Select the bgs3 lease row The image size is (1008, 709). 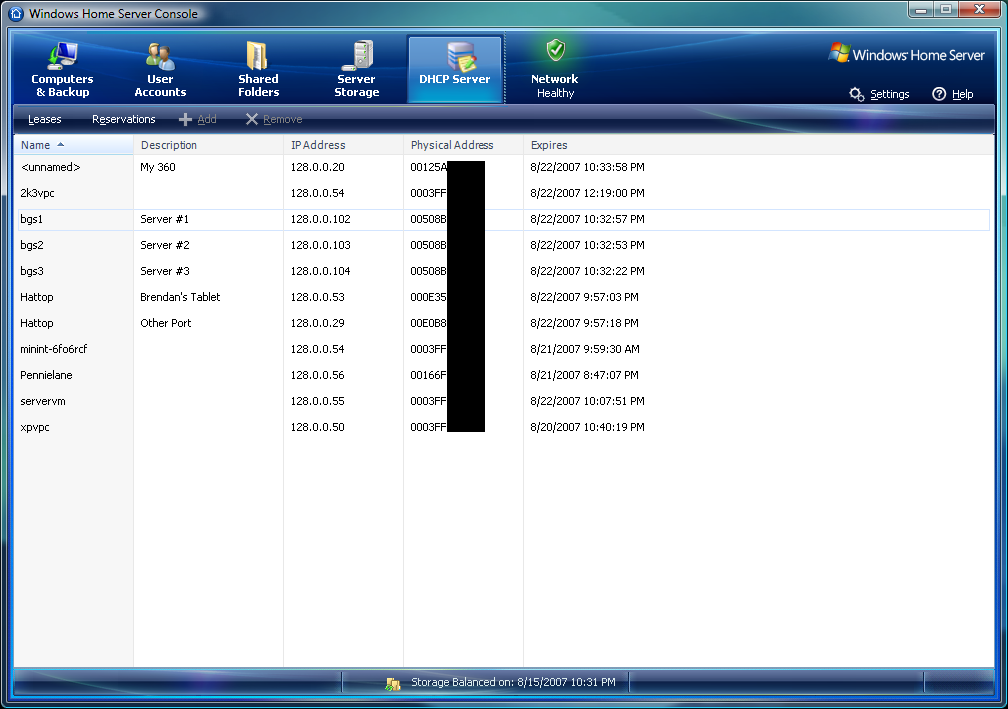503,271
